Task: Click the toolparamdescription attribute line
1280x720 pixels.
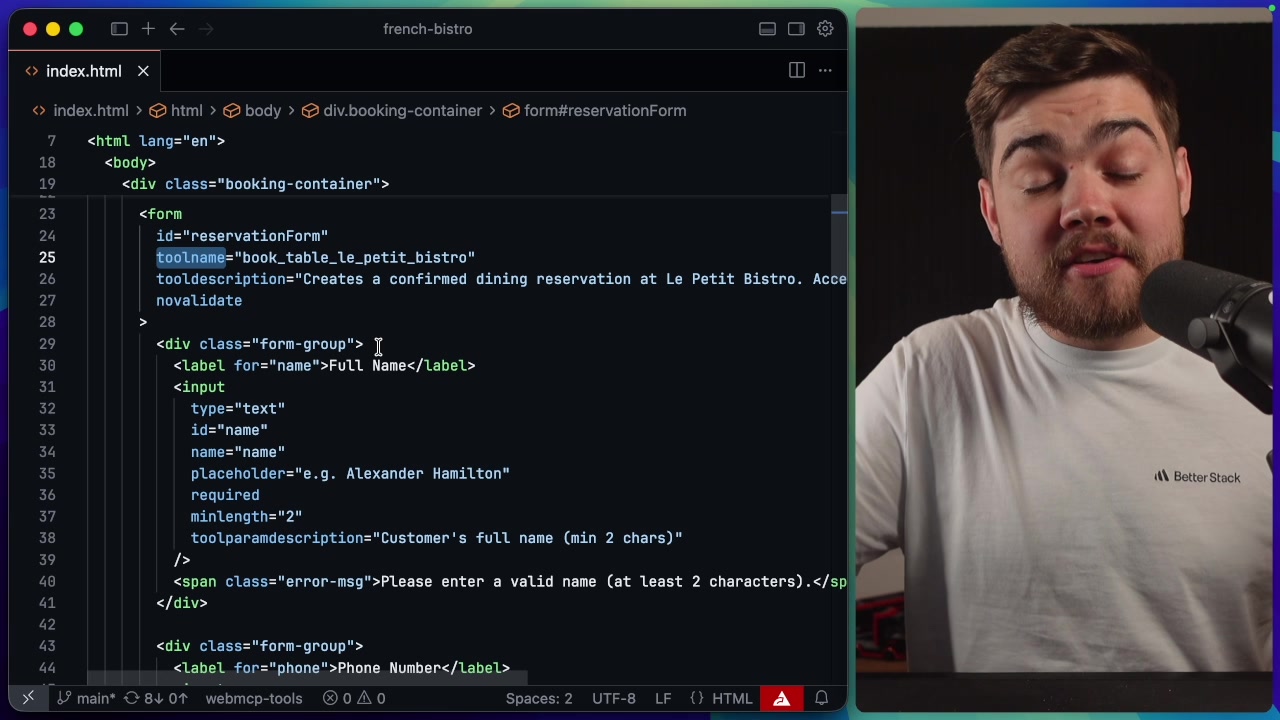Action: coord(437,538)
